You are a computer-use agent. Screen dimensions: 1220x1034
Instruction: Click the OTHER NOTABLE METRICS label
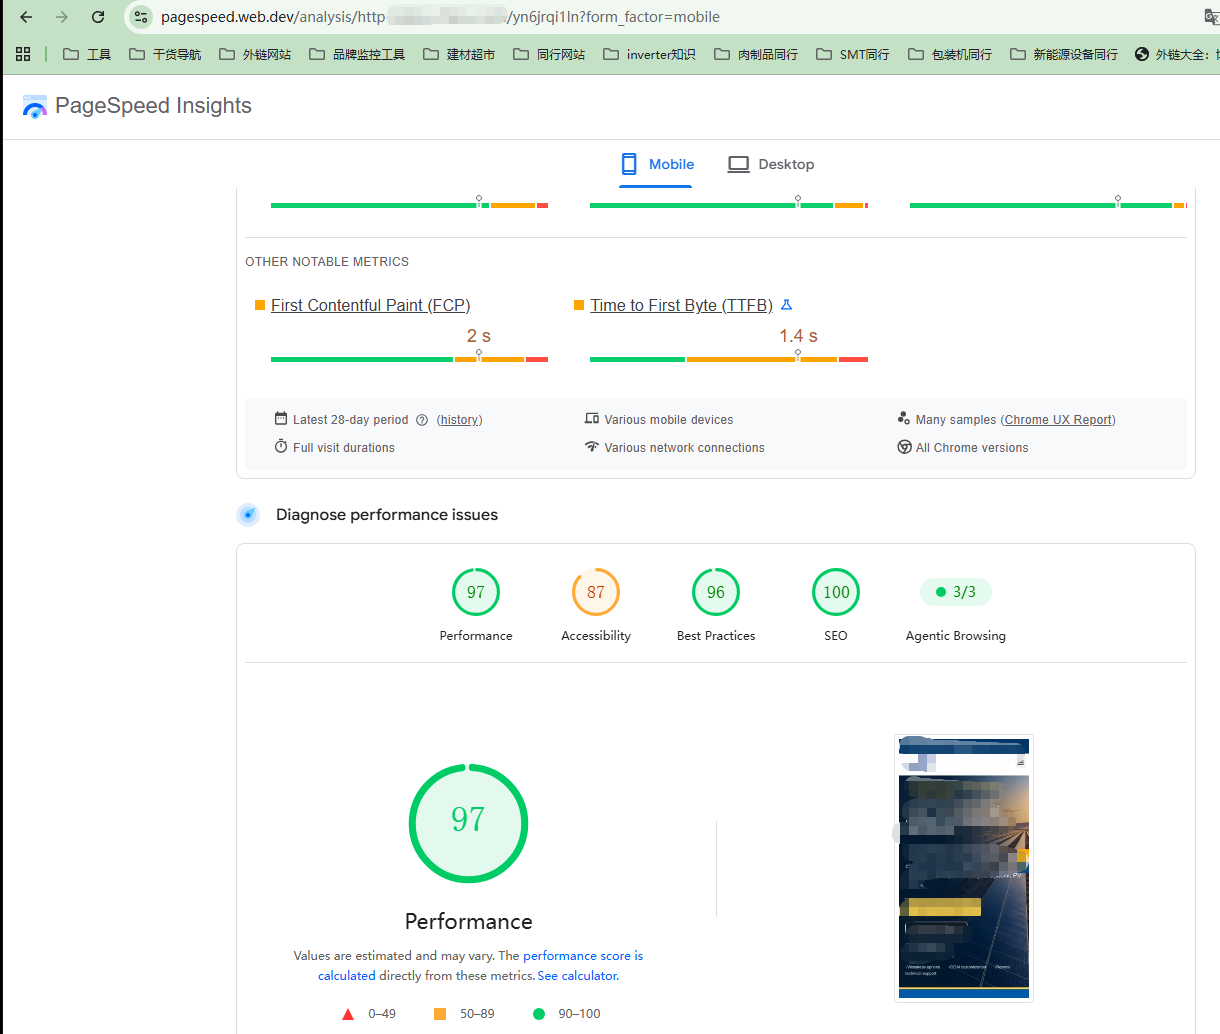(x=327, y=262)
